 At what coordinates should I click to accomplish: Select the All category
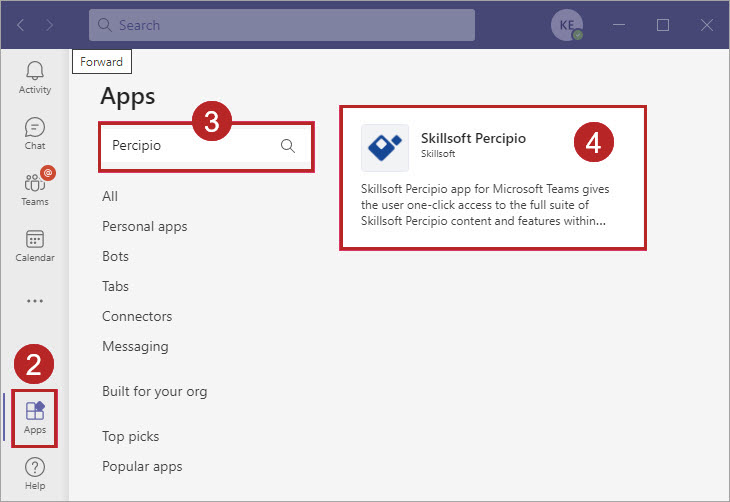(110, 197)
